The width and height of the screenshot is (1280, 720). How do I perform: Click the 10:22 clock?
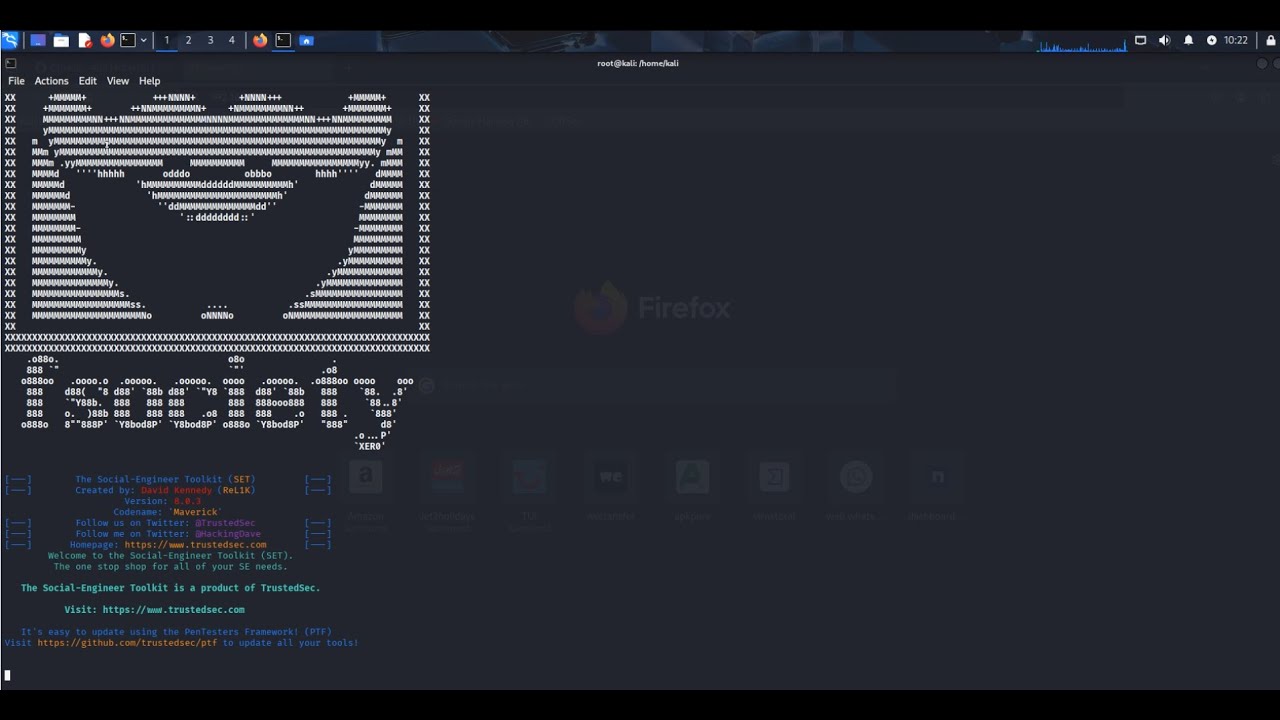(1236, 40)
